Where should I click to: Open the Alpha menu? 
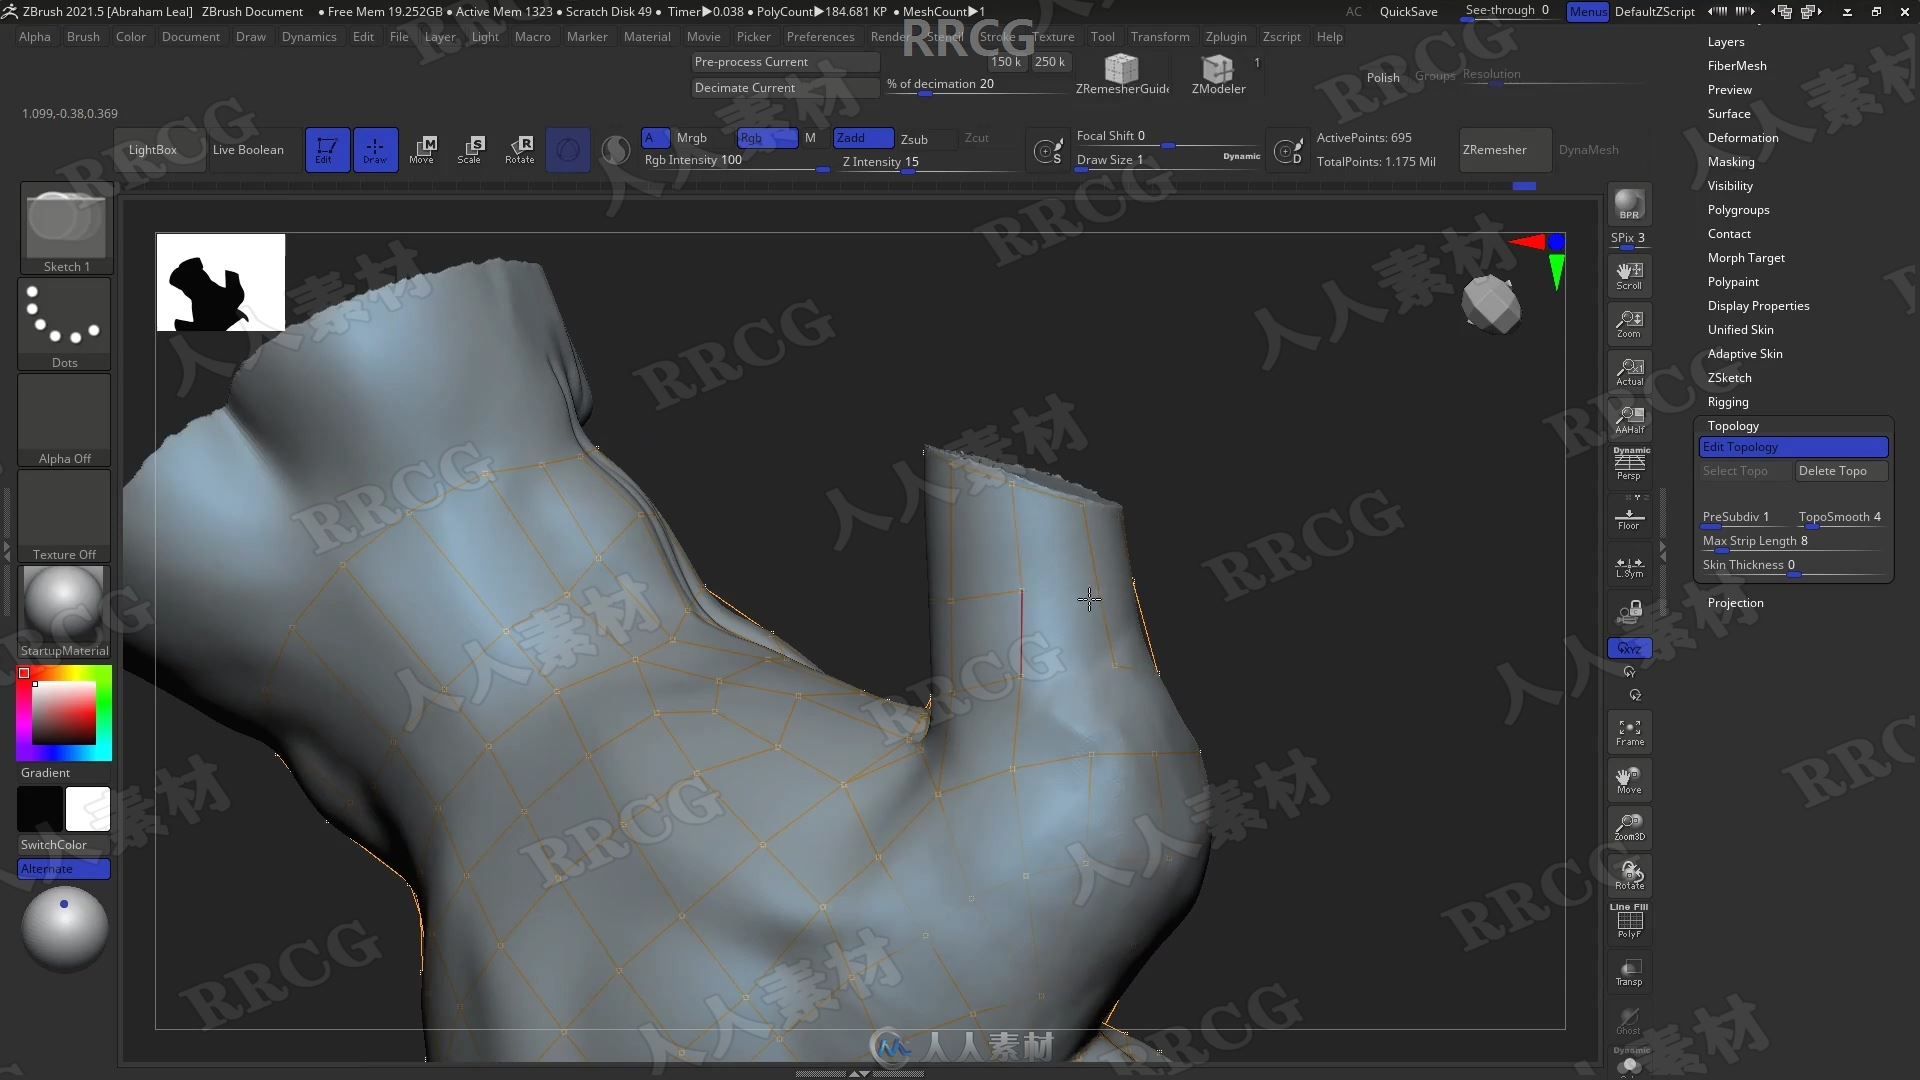tap(34, 36)
